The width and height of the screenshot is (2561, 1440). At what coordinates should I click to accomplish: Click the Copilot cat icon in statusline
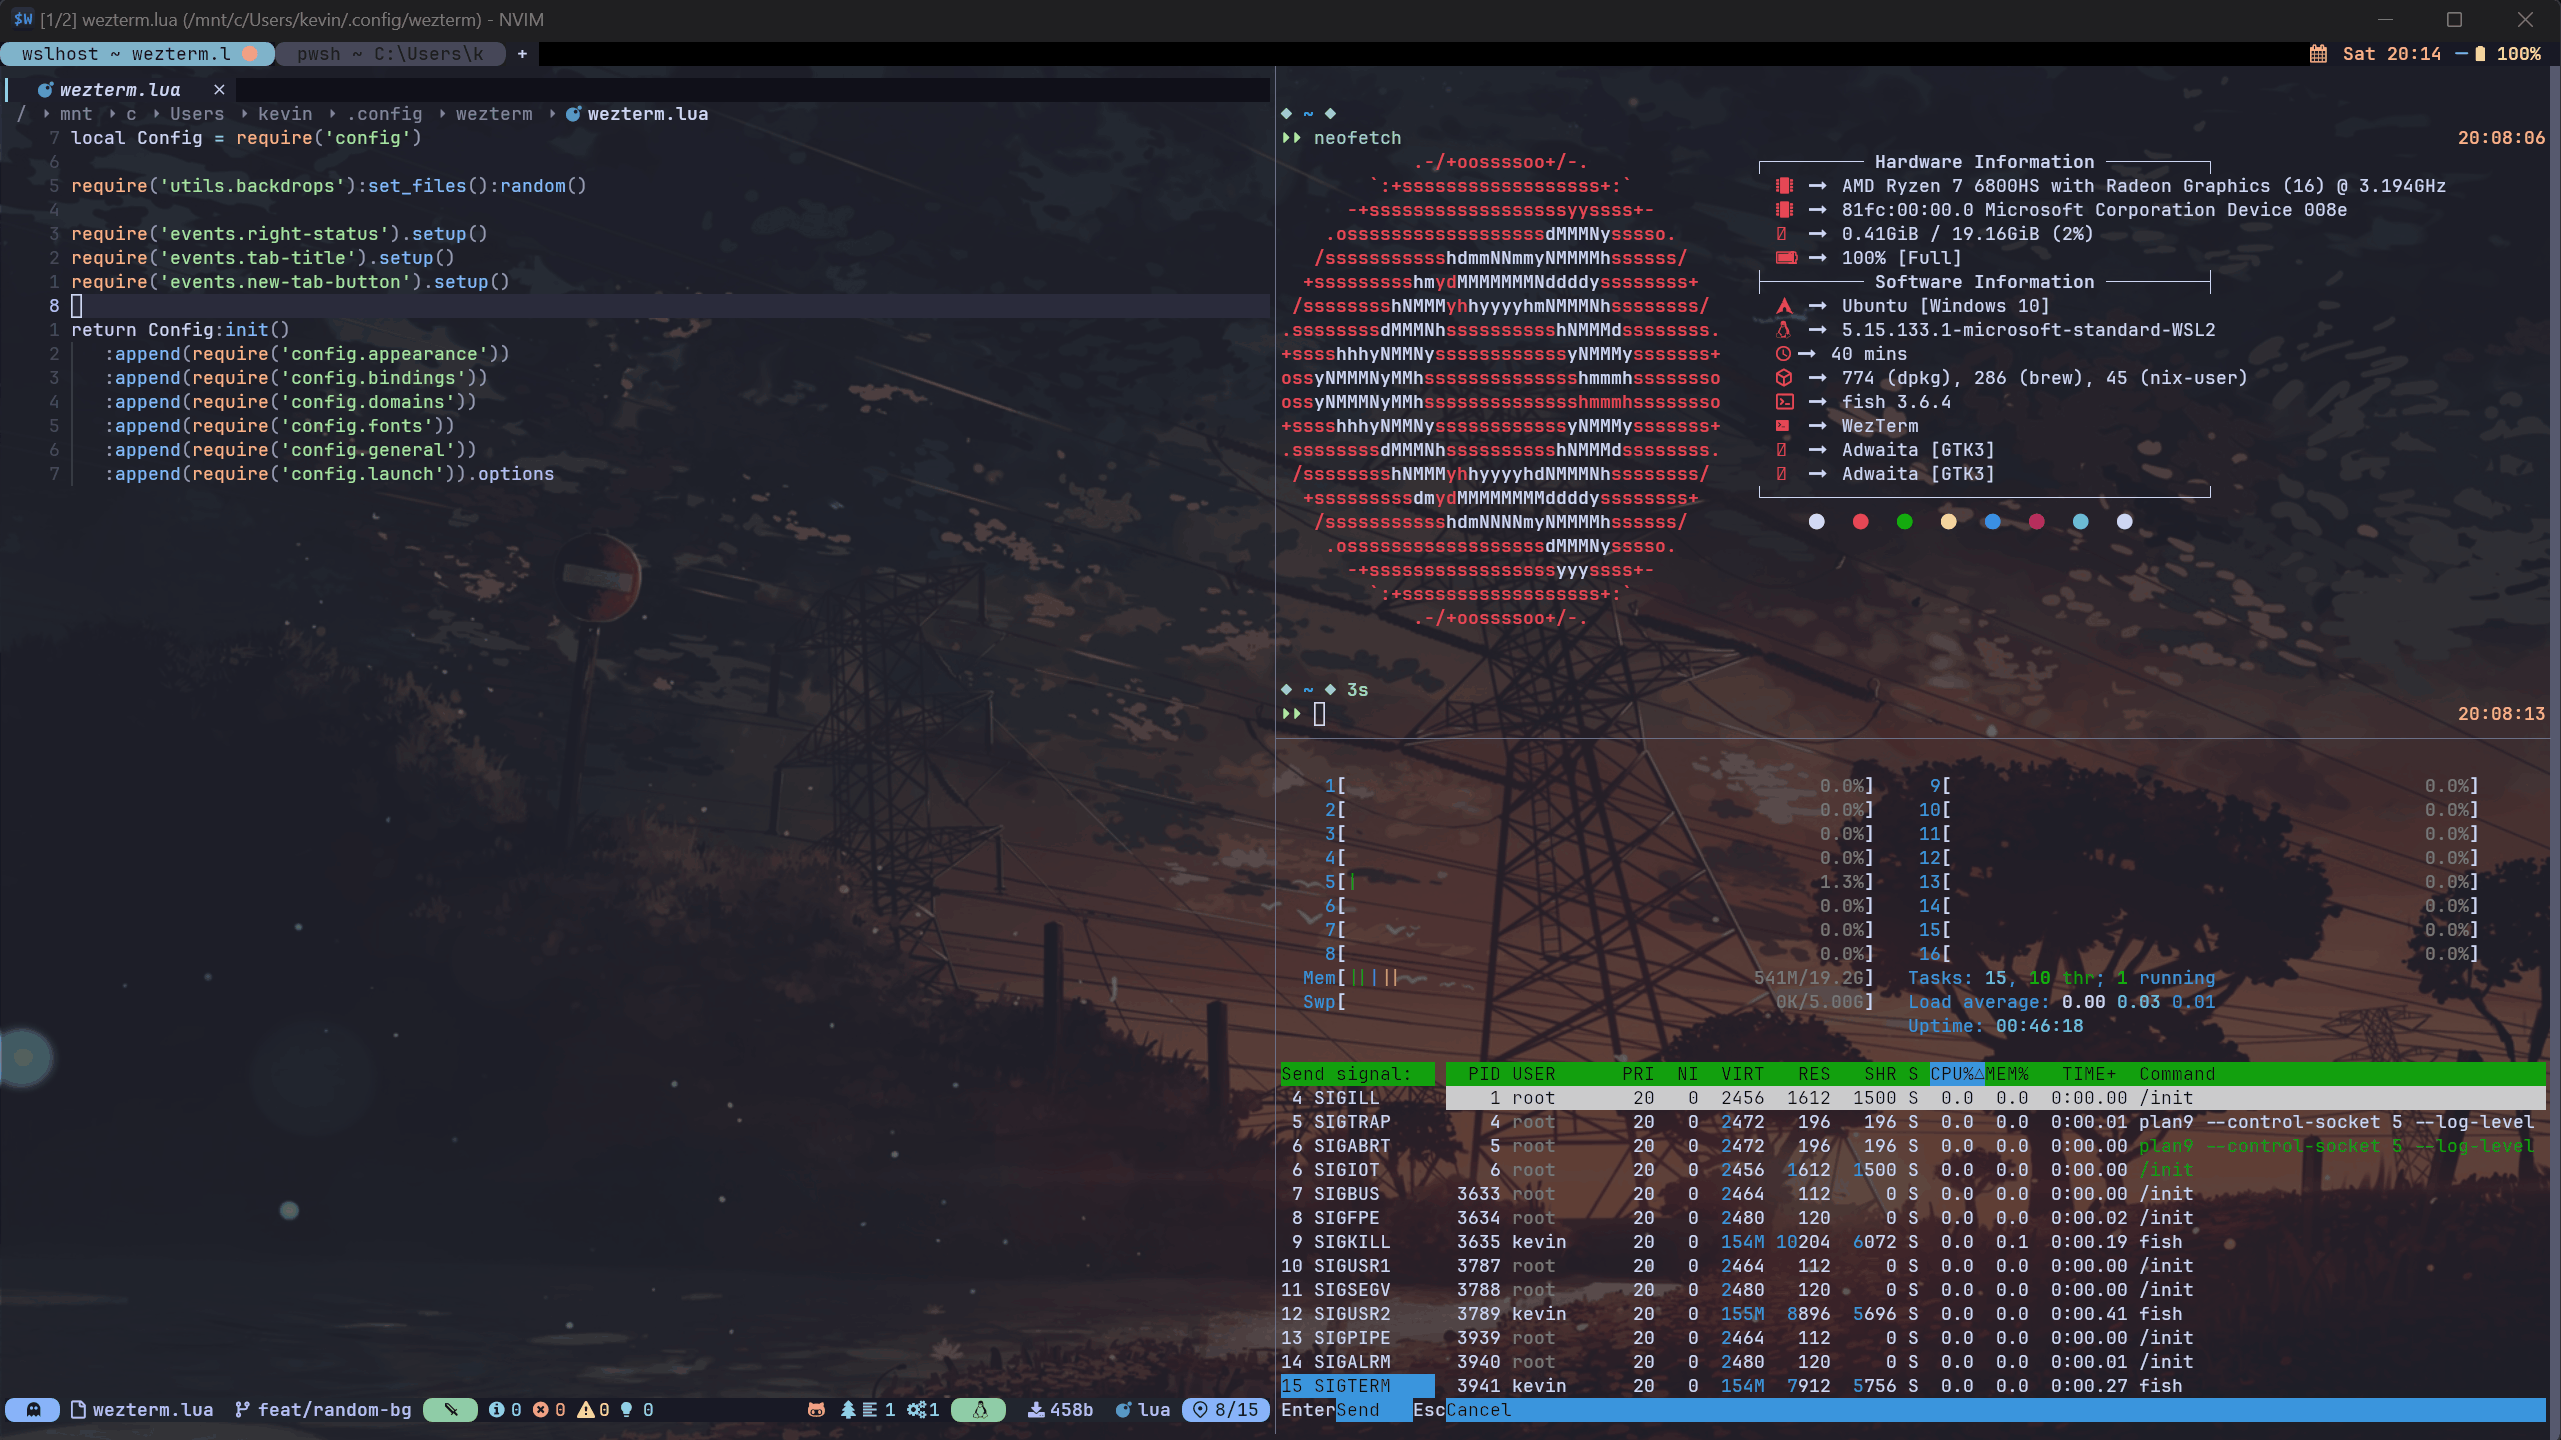coord(816,1410)
